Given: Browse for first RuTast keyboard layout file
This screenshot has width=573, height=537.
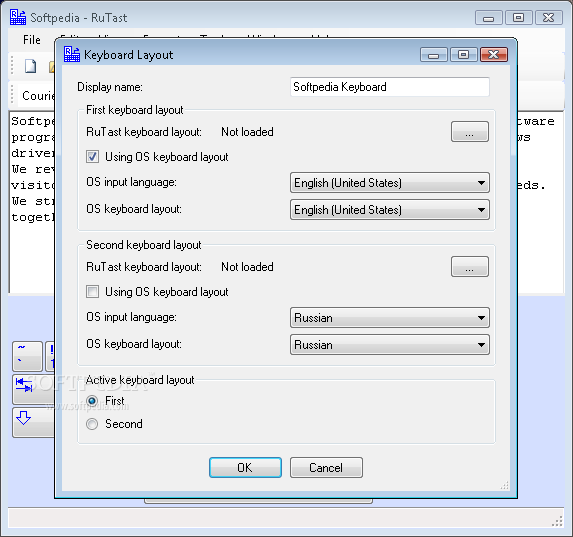Looking at the screenshot, I should [470, 132].
